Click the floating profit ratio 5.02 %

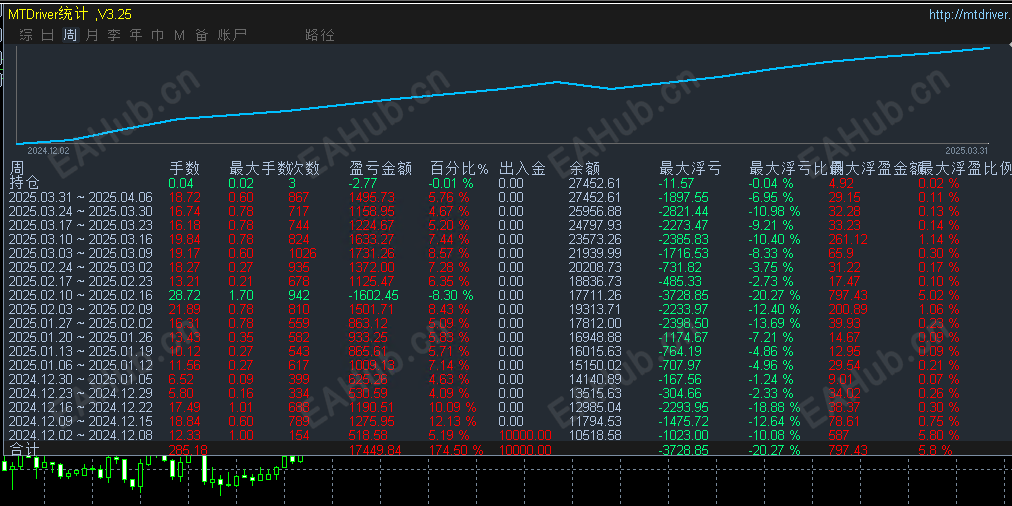[x=939, y=295]
